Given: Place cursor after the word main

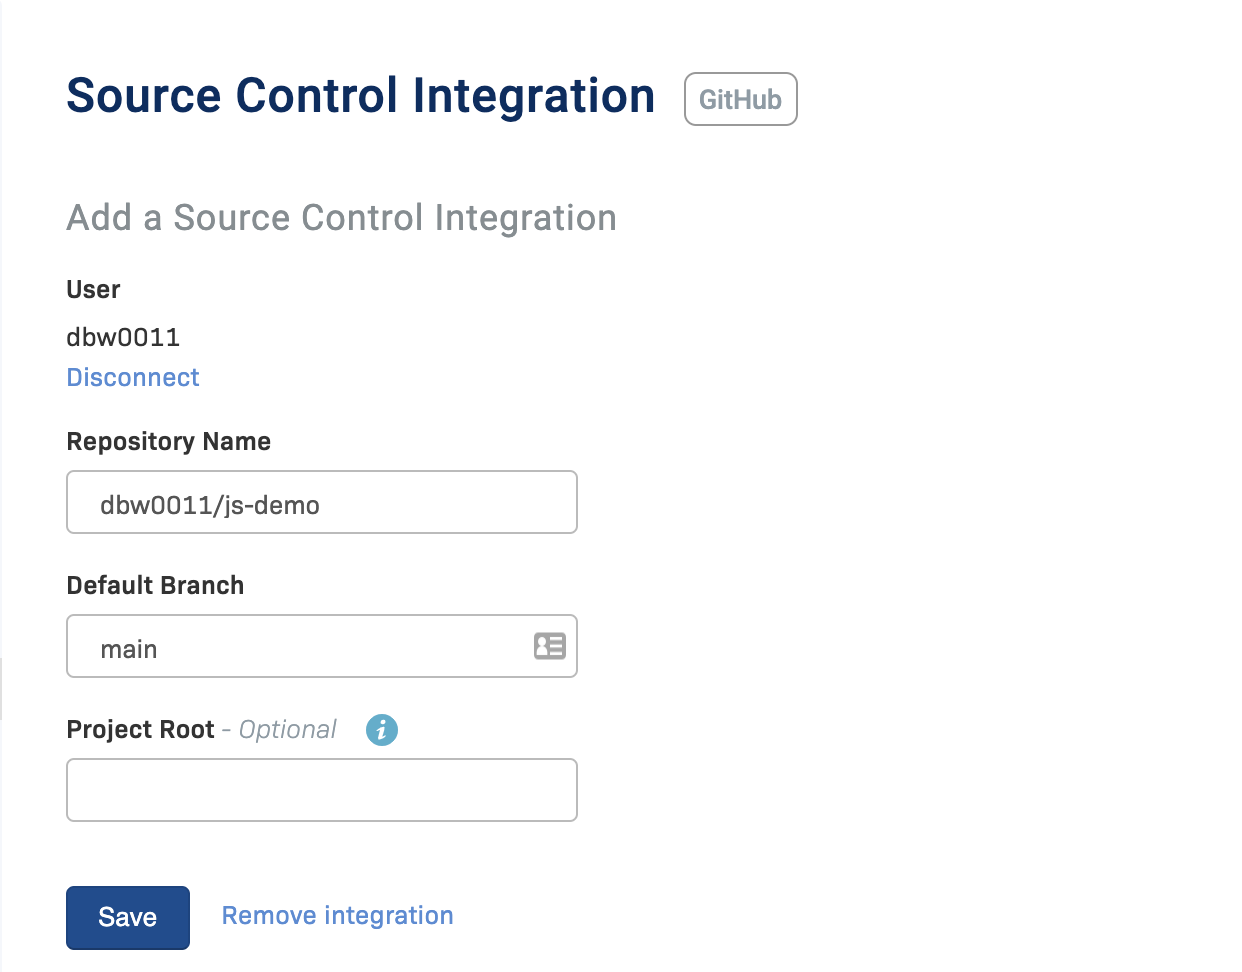Looking at the screenshot, I should coord(158,650).
